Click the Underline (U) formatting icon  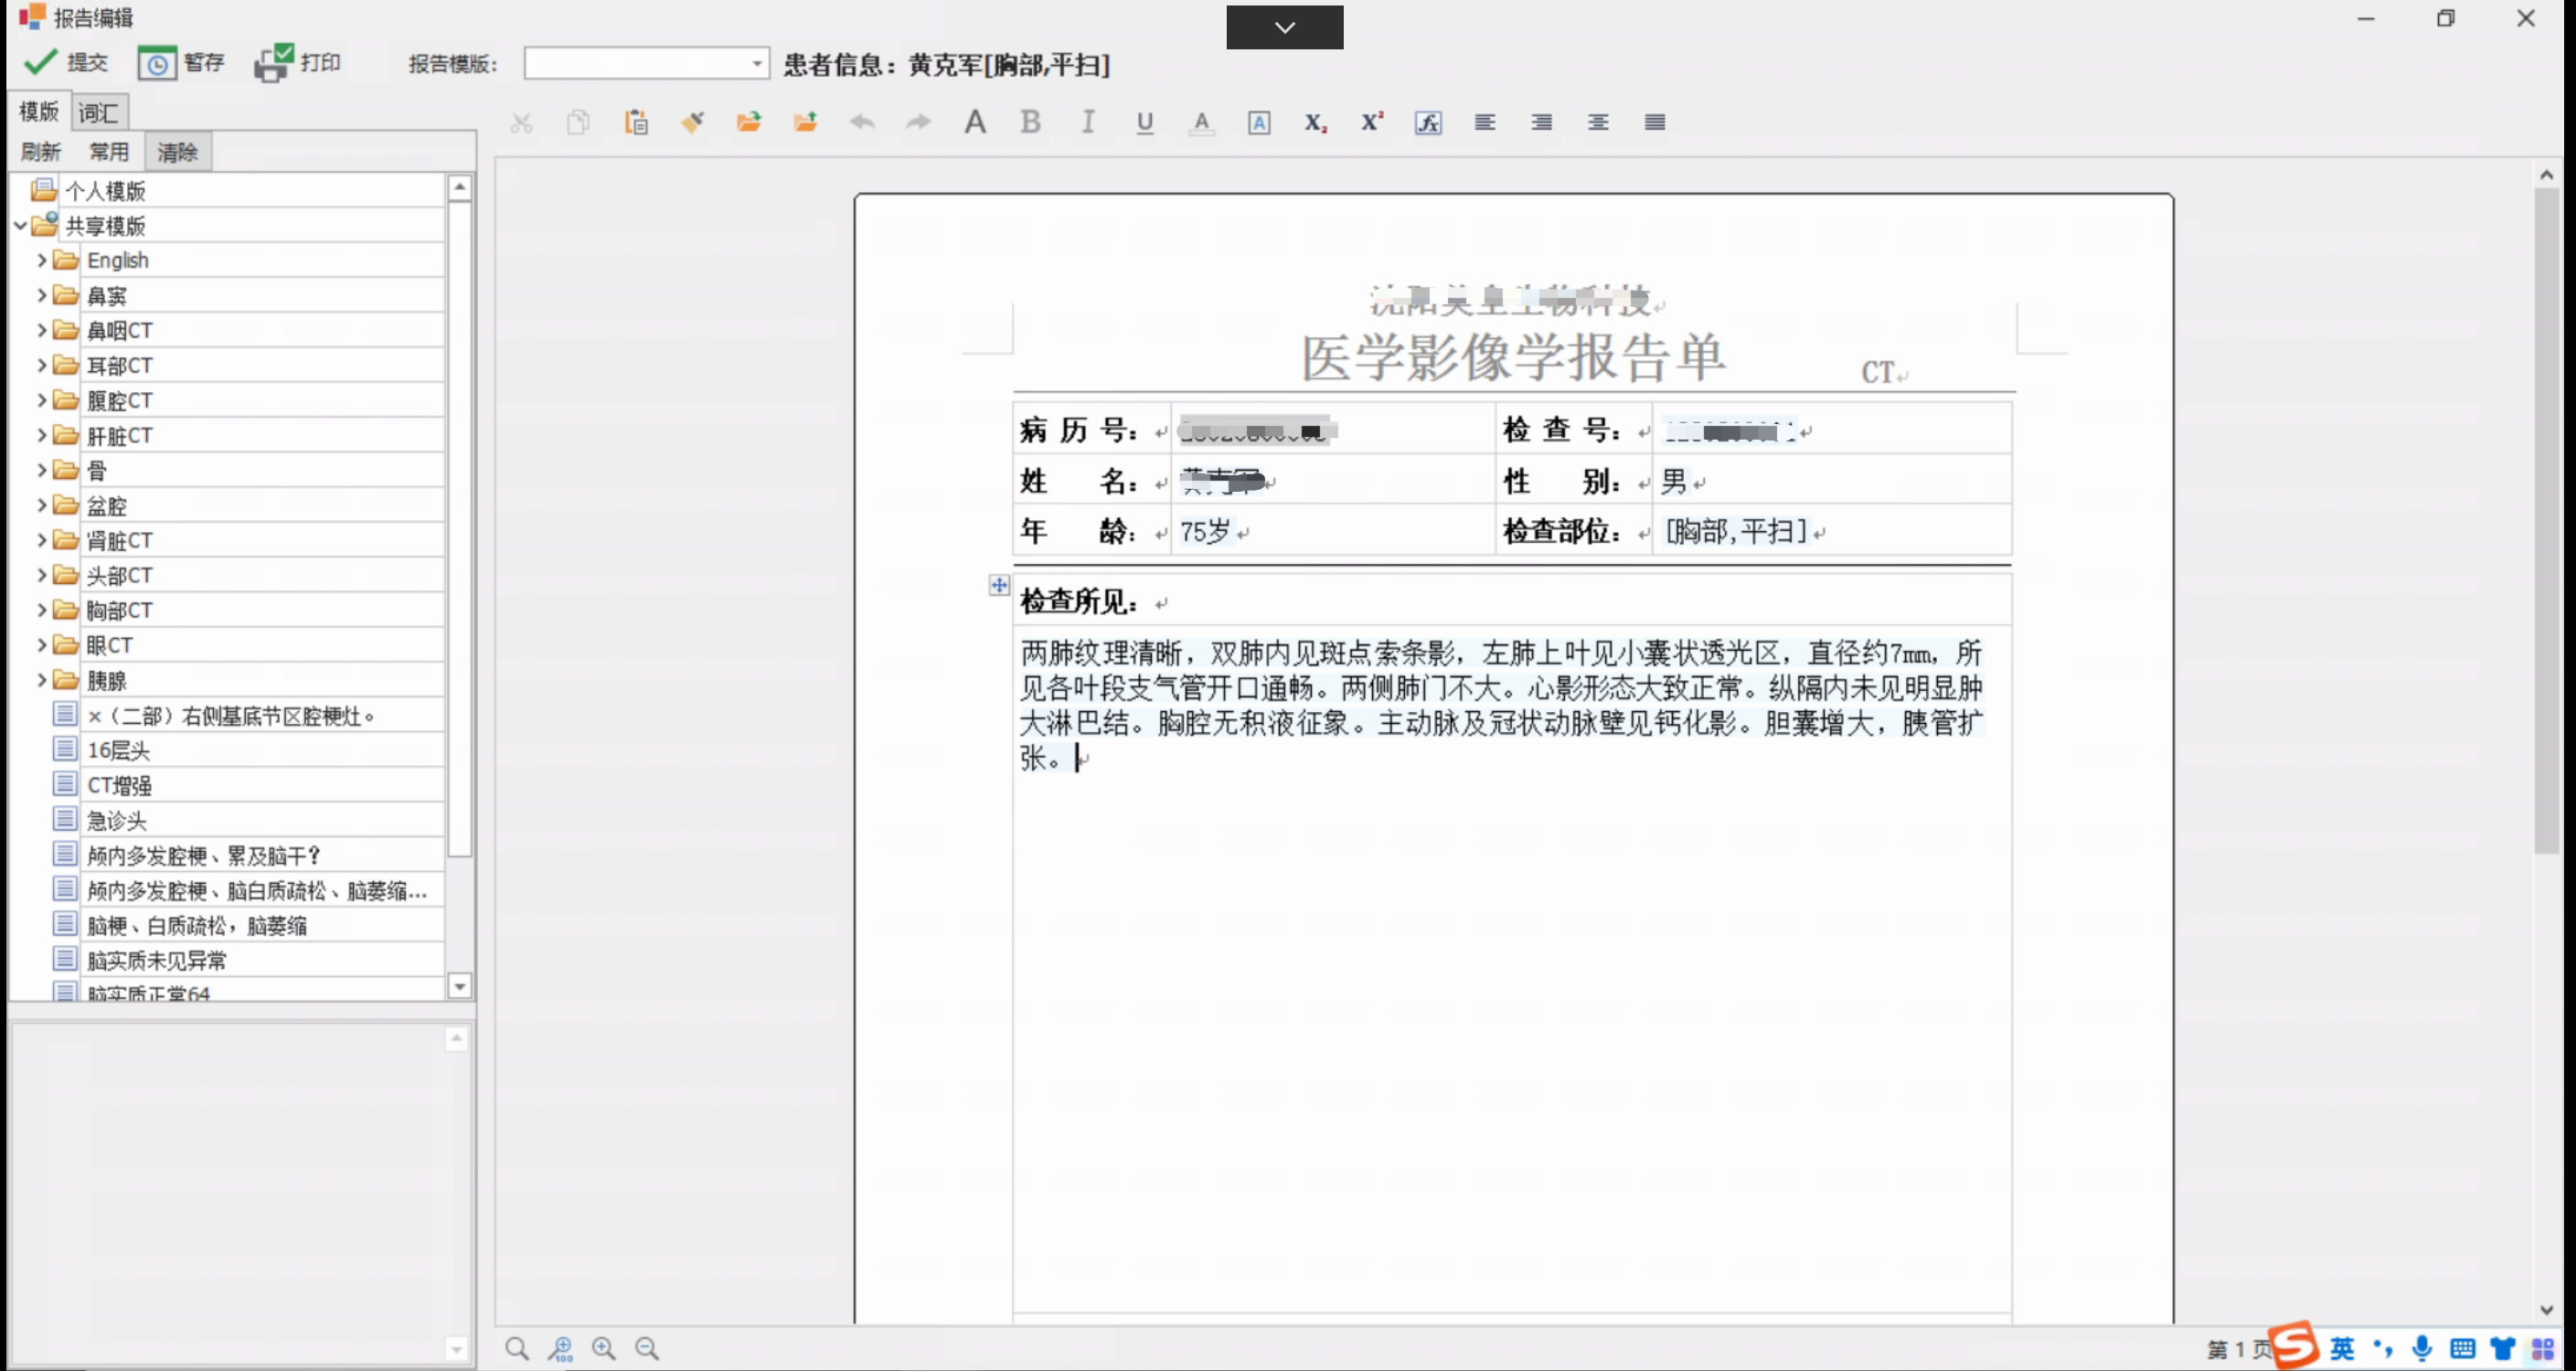(1144, 121)
